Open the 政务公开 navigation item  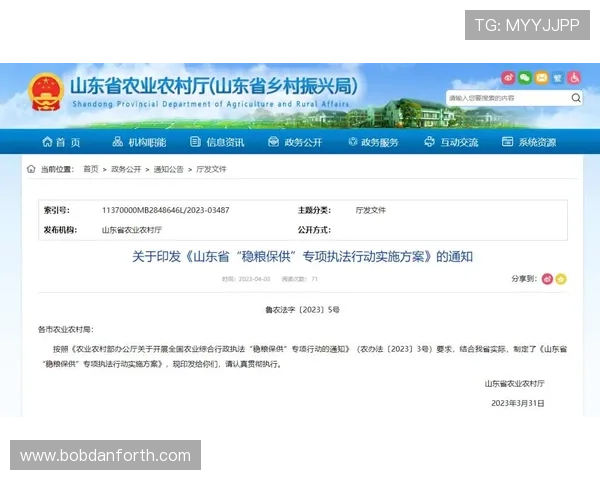click(x=295, y=142)
